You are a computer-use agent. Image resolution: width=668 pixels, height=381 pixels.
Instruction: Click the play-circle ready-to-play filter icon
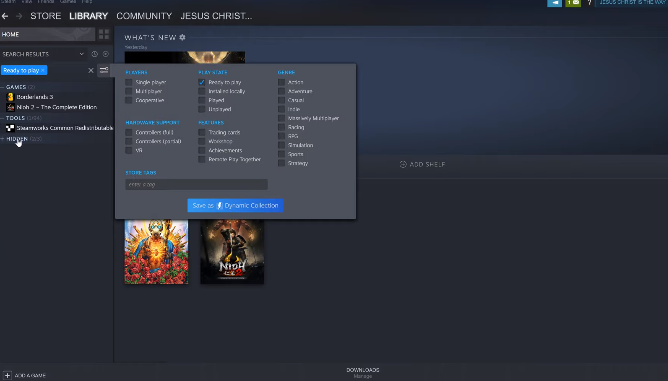[106, 54]
